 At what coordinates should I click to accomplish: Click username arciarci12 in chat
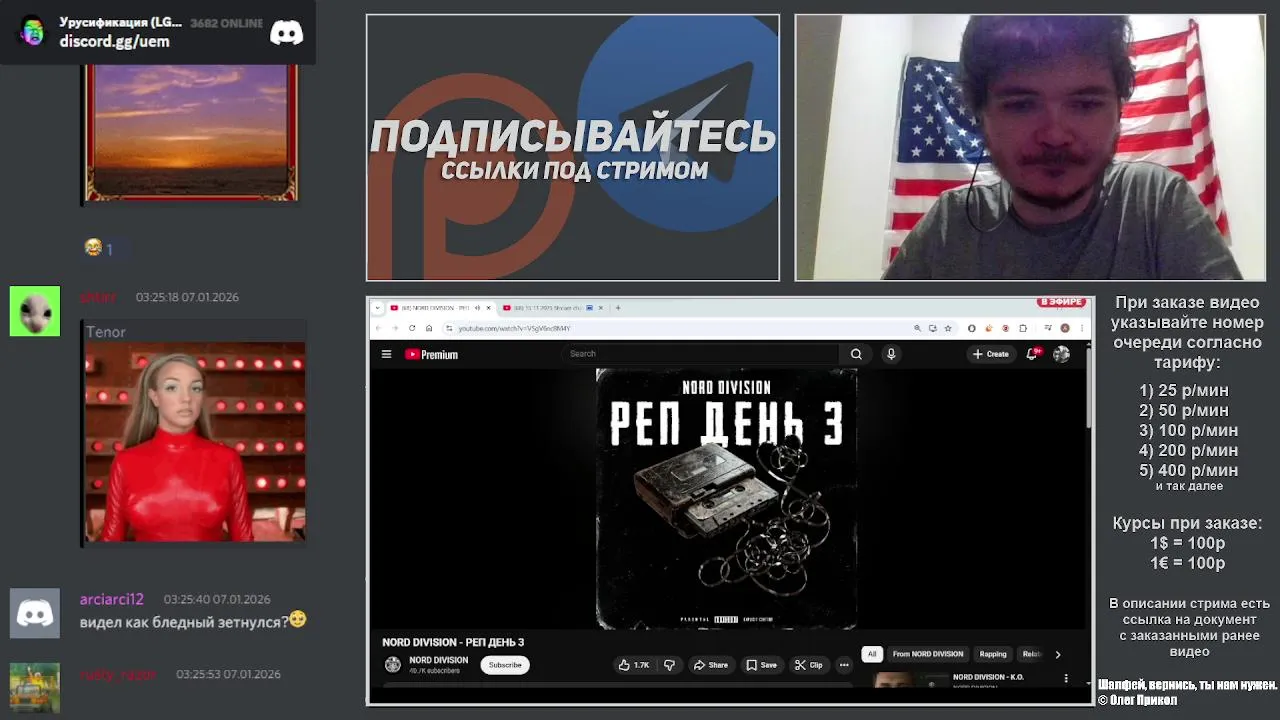click(x=112, y=599)
